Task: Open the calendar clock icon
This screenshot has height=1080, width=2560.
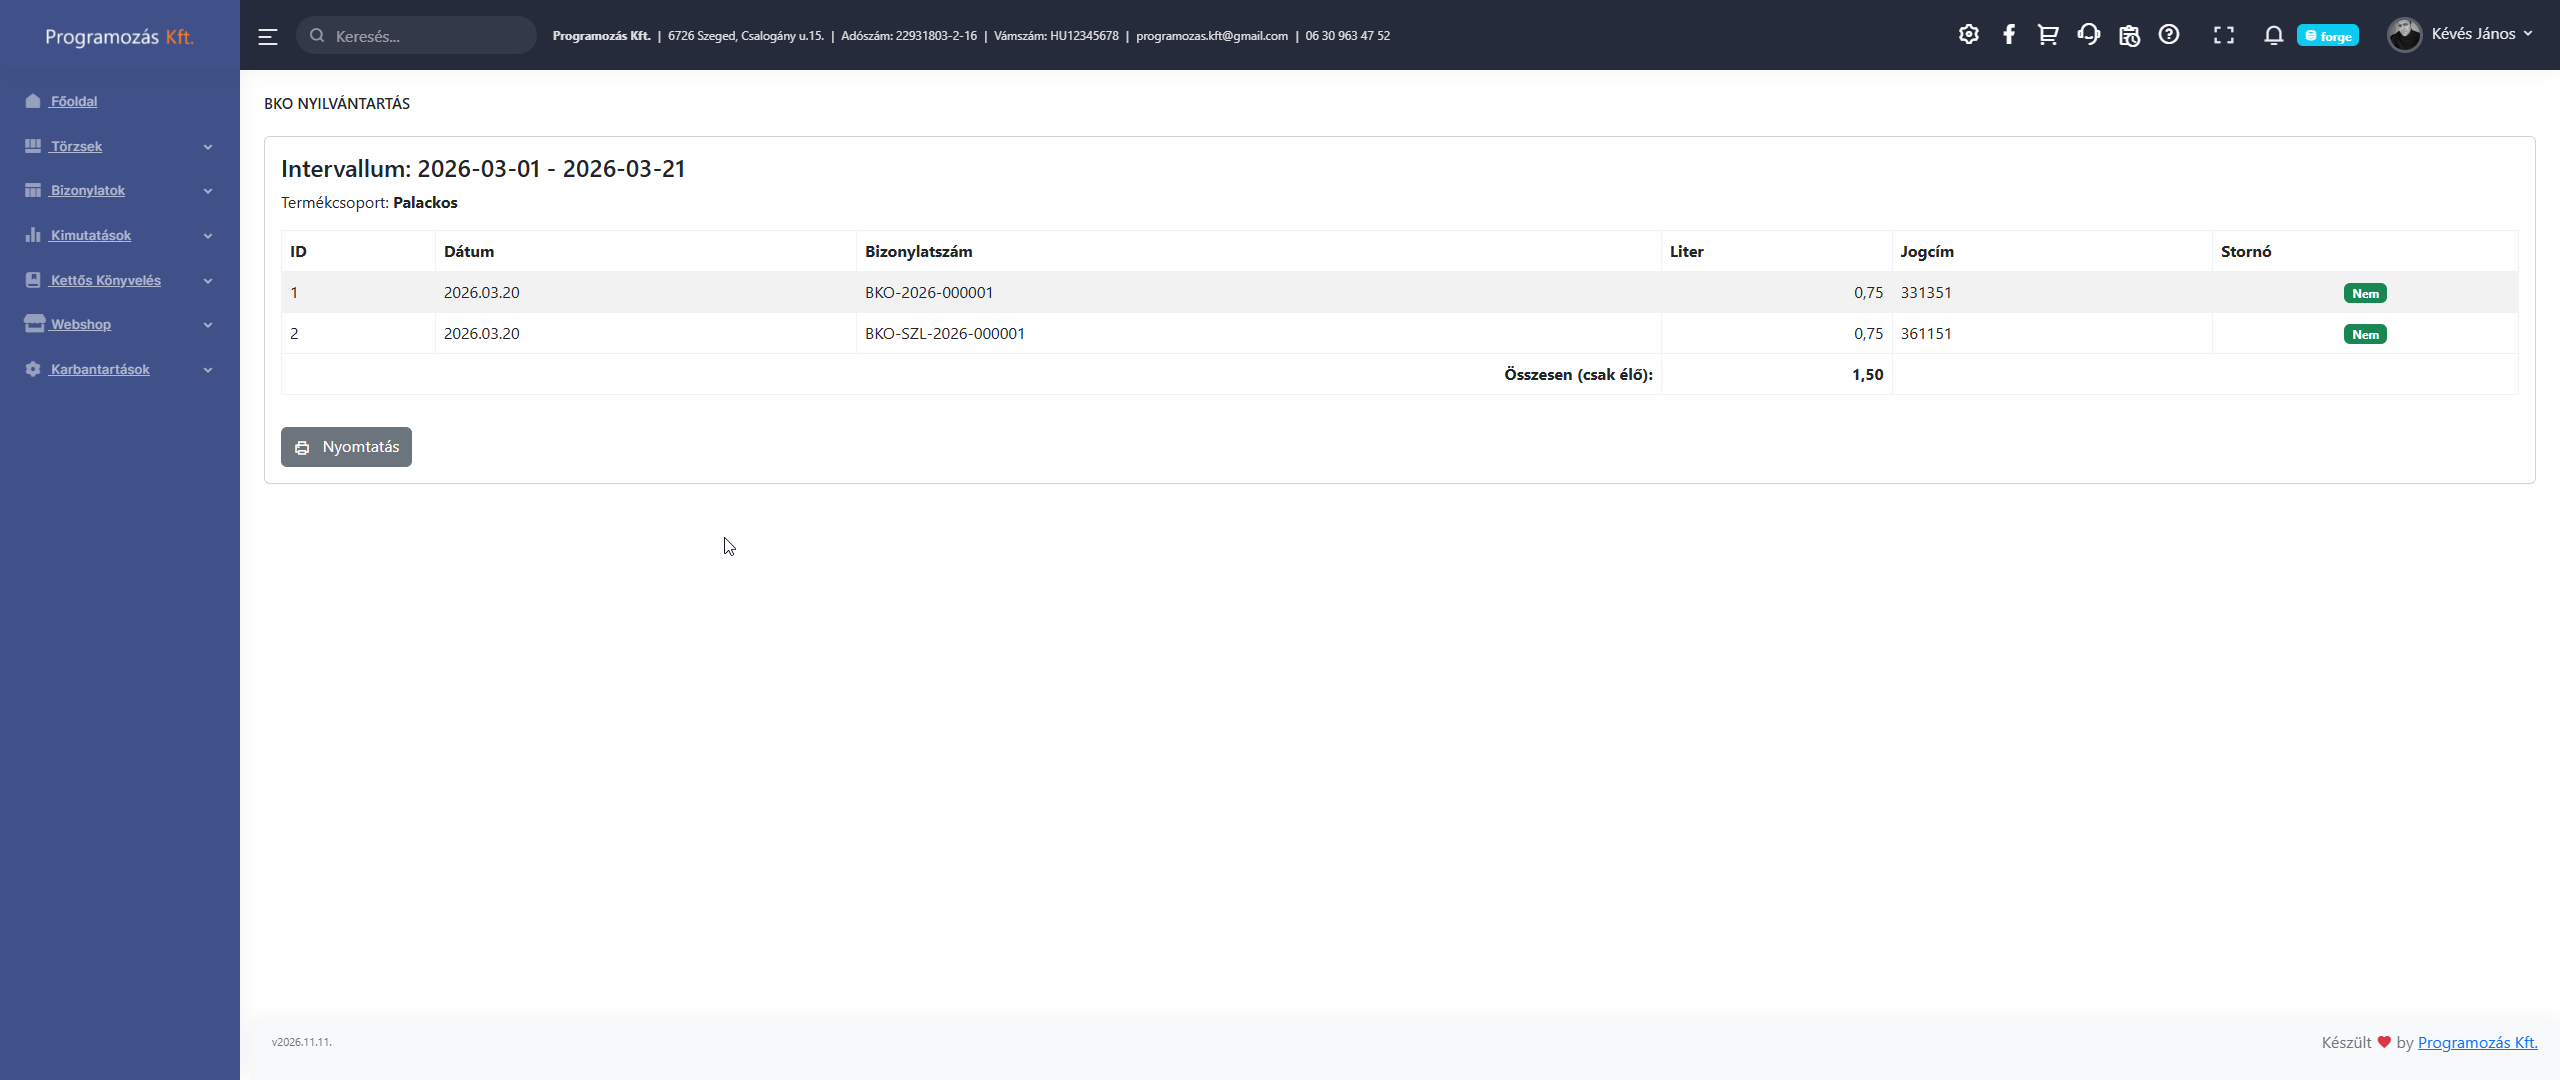Action: pyautogui.click(x=2129, y=35)
